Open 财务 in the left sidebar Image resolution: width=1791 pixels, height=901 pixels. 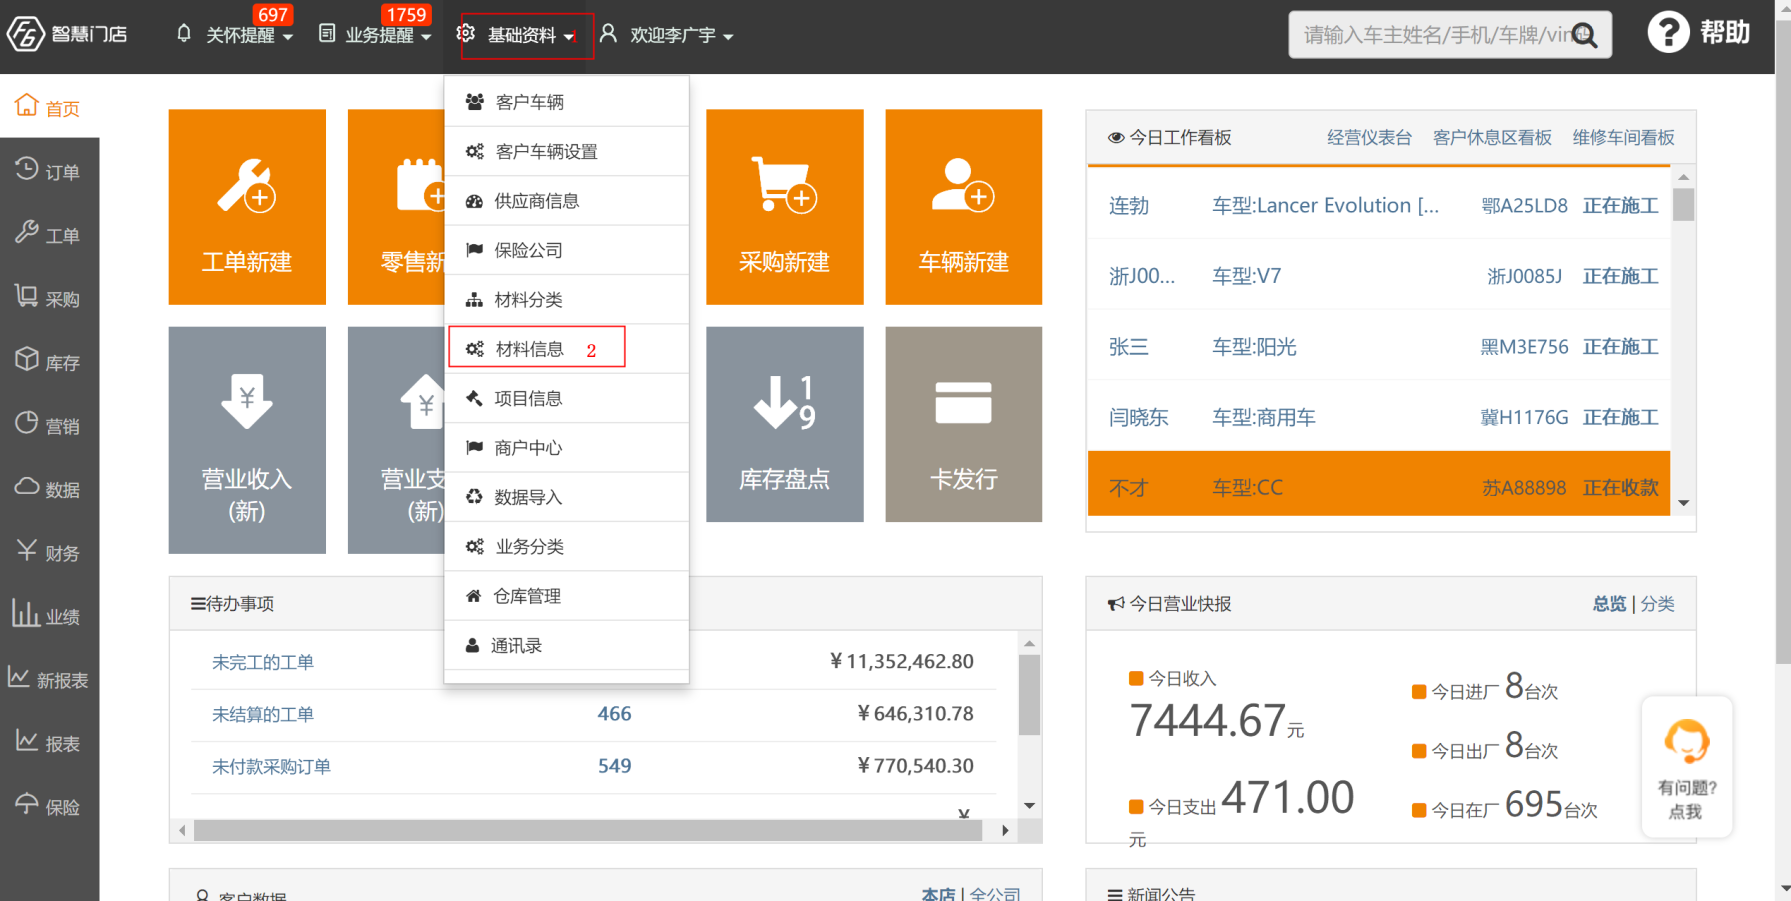(49, 551)
